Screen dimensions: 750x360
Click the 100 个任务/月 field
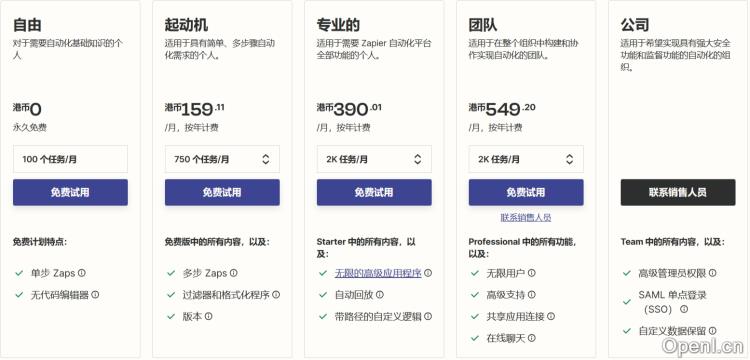70,159
